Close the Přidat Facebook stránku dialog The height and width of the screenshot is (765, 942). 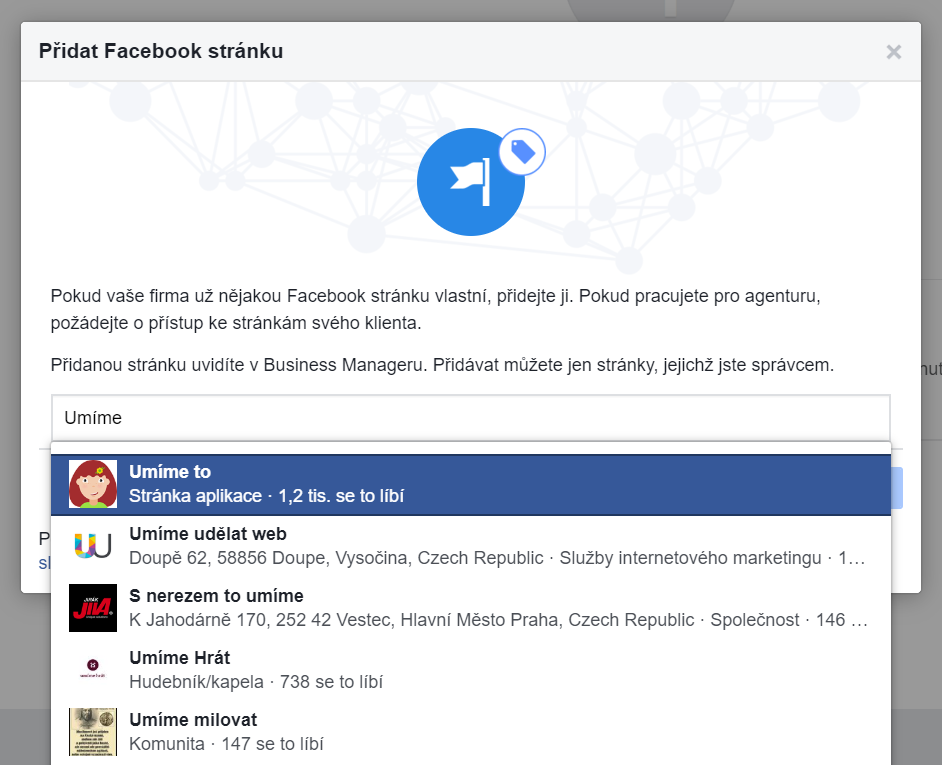(x=893, y=52)
